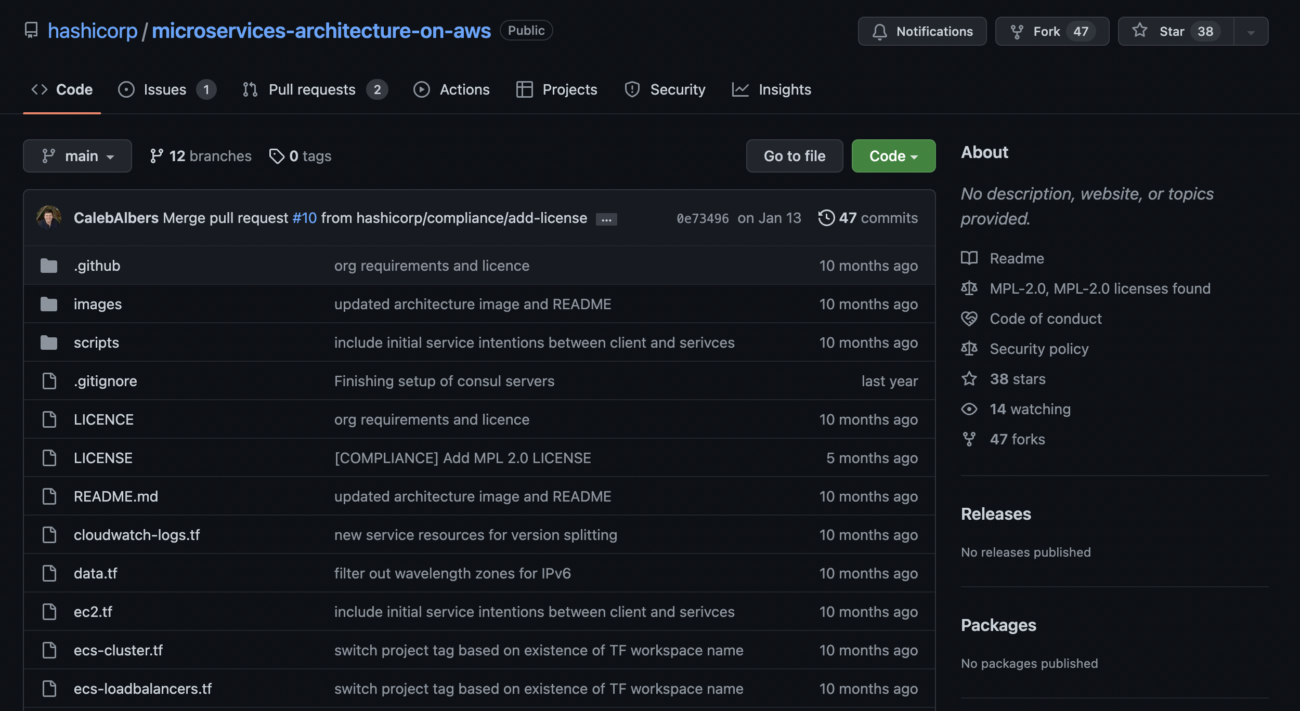Click the tags icon next to 0 tags
This screenshot has height=711, width=1300.
(x=277, y=156)
